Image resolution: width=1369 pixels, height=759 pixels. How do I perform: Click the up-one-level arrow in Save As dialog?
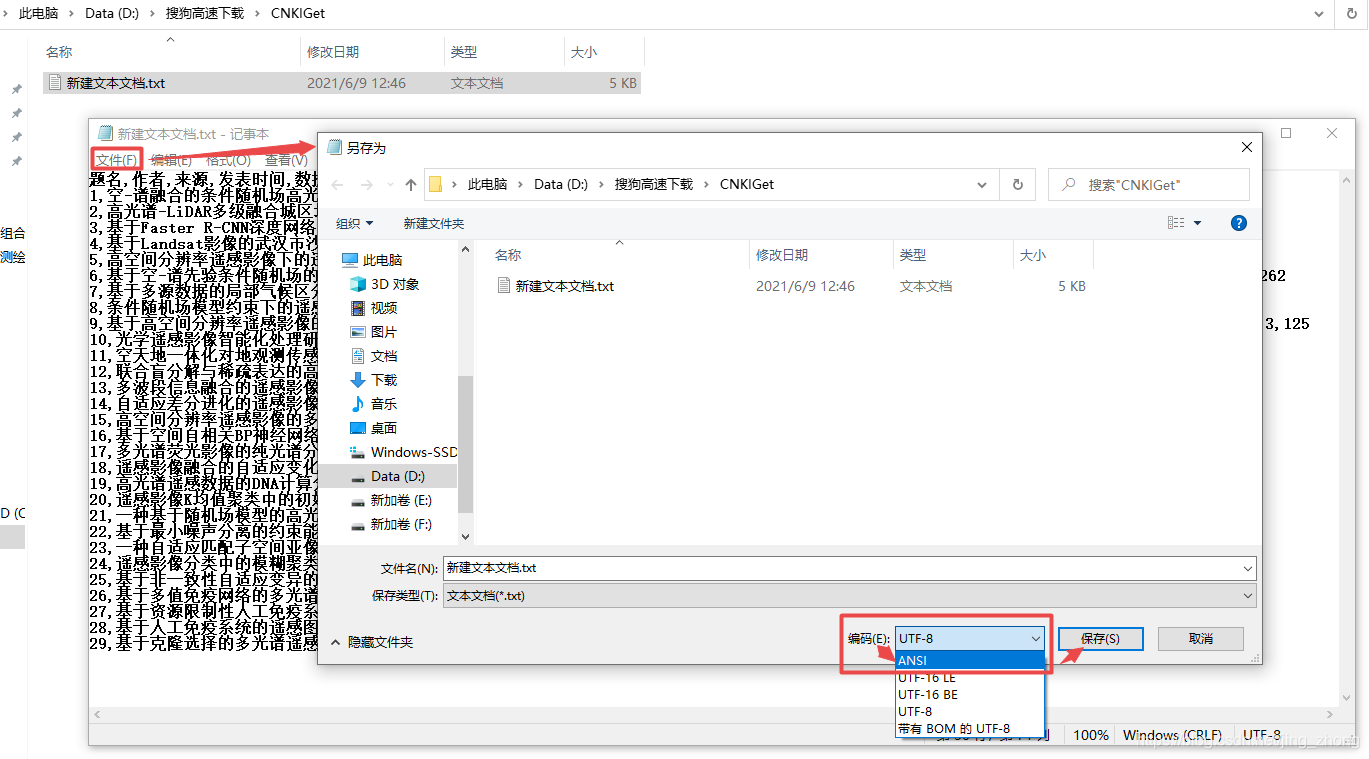coord(411,185)
